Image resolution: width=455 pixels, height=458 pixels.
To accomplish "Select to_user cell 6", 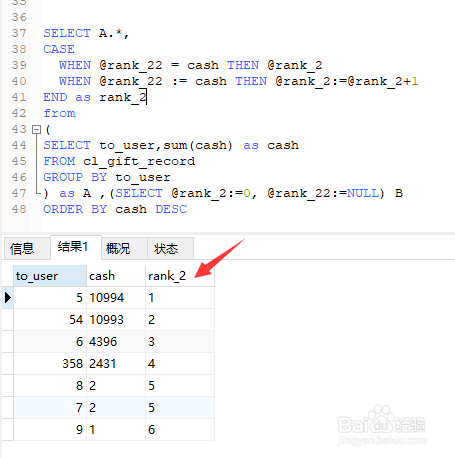I will point(50,342).
